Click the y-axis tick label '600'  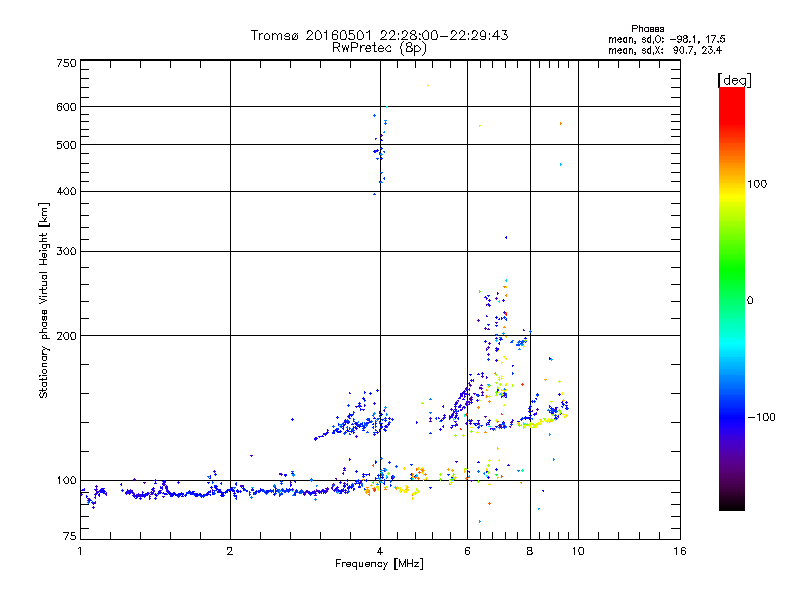pyautogui.click(x=66, y=107)
